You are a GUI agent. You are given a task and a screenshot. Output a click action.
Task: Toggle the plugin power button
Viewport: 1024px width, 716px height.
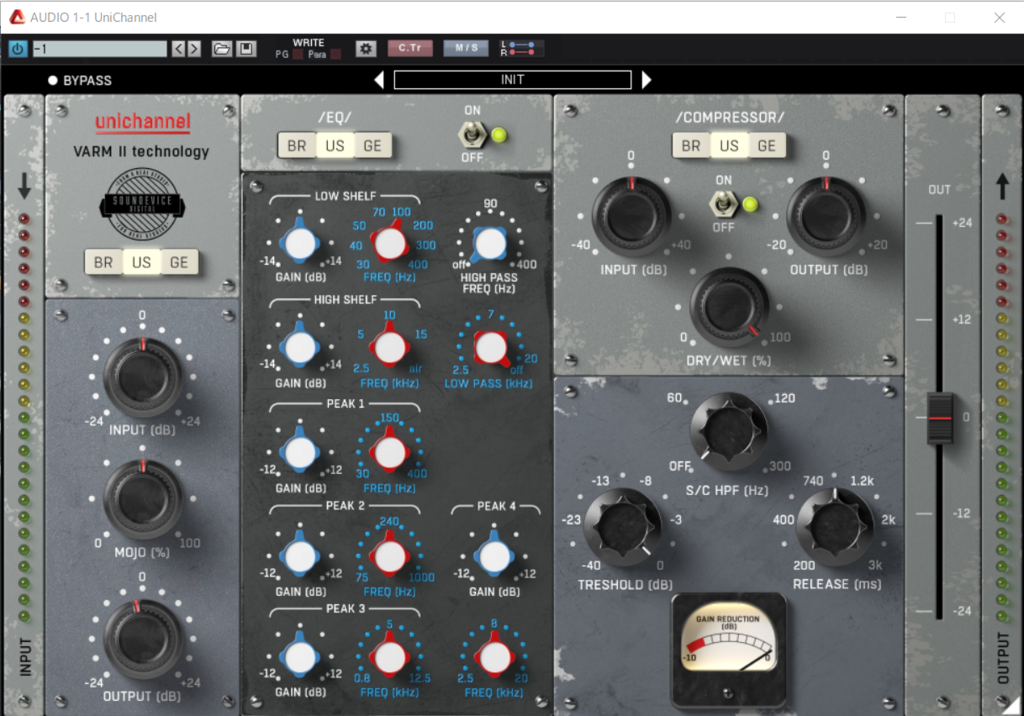click(x=18, y=49)
